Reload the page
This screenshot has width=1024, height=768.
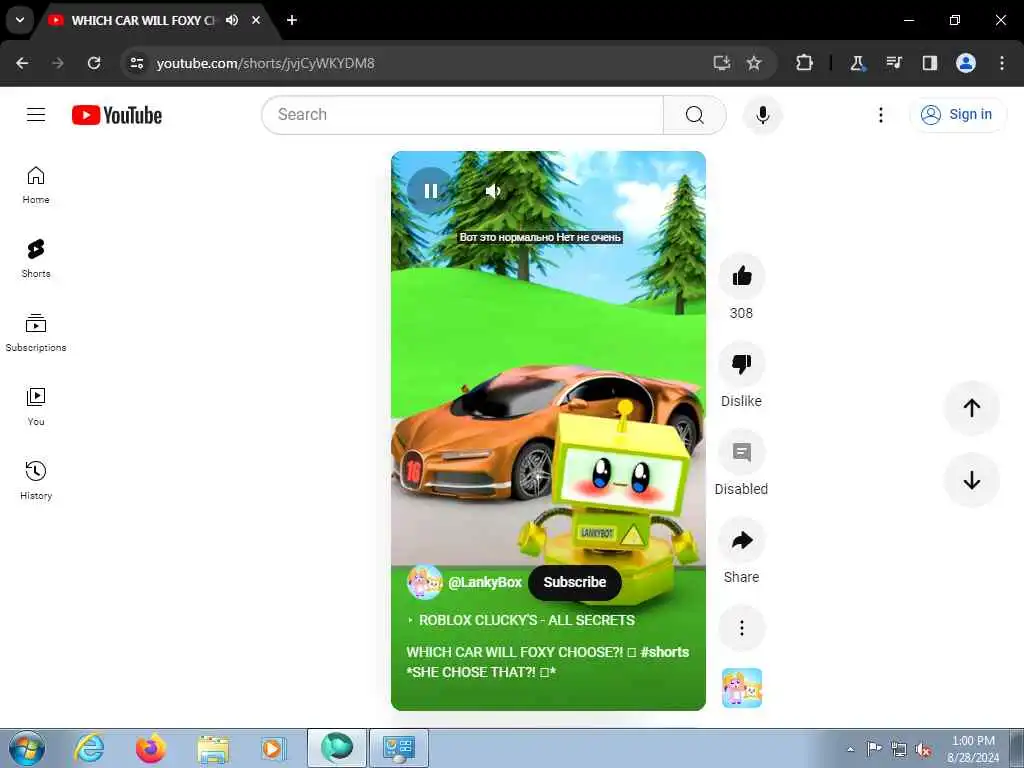(94, 63)
